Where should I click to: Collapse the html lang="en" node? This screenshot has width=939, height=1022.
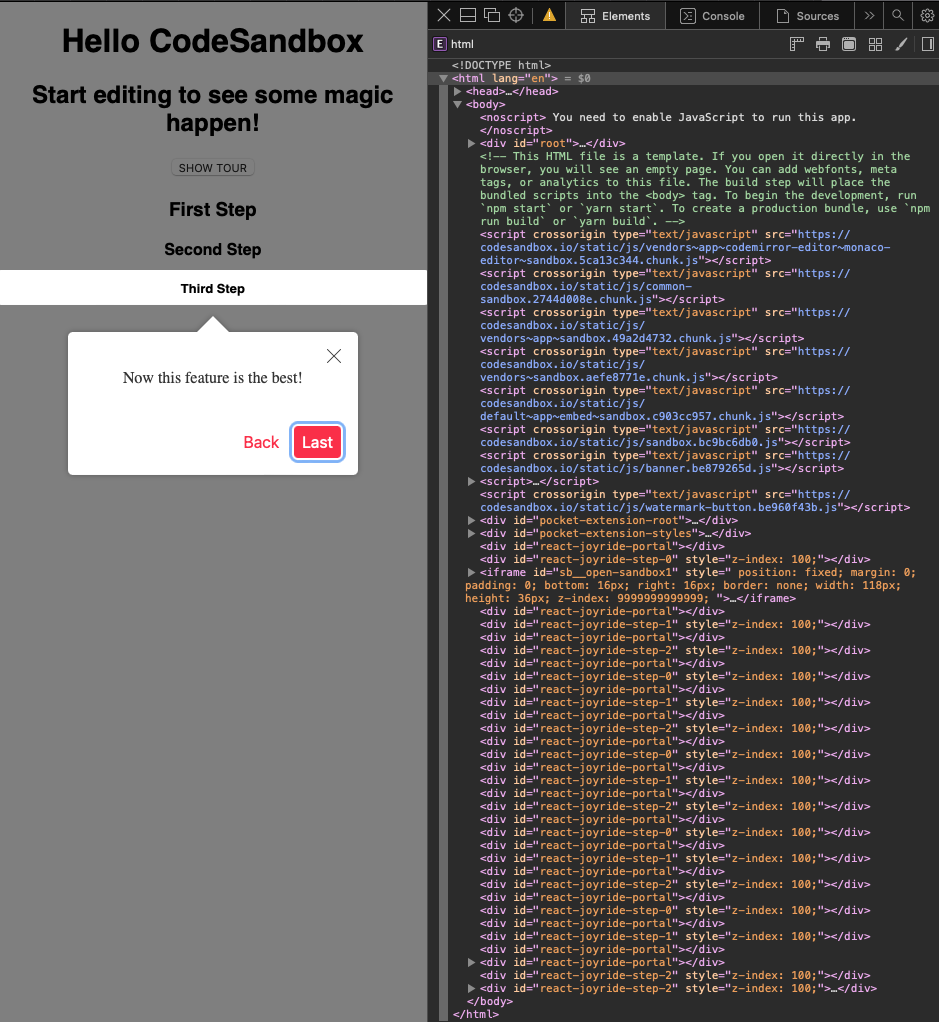(444, 78)
